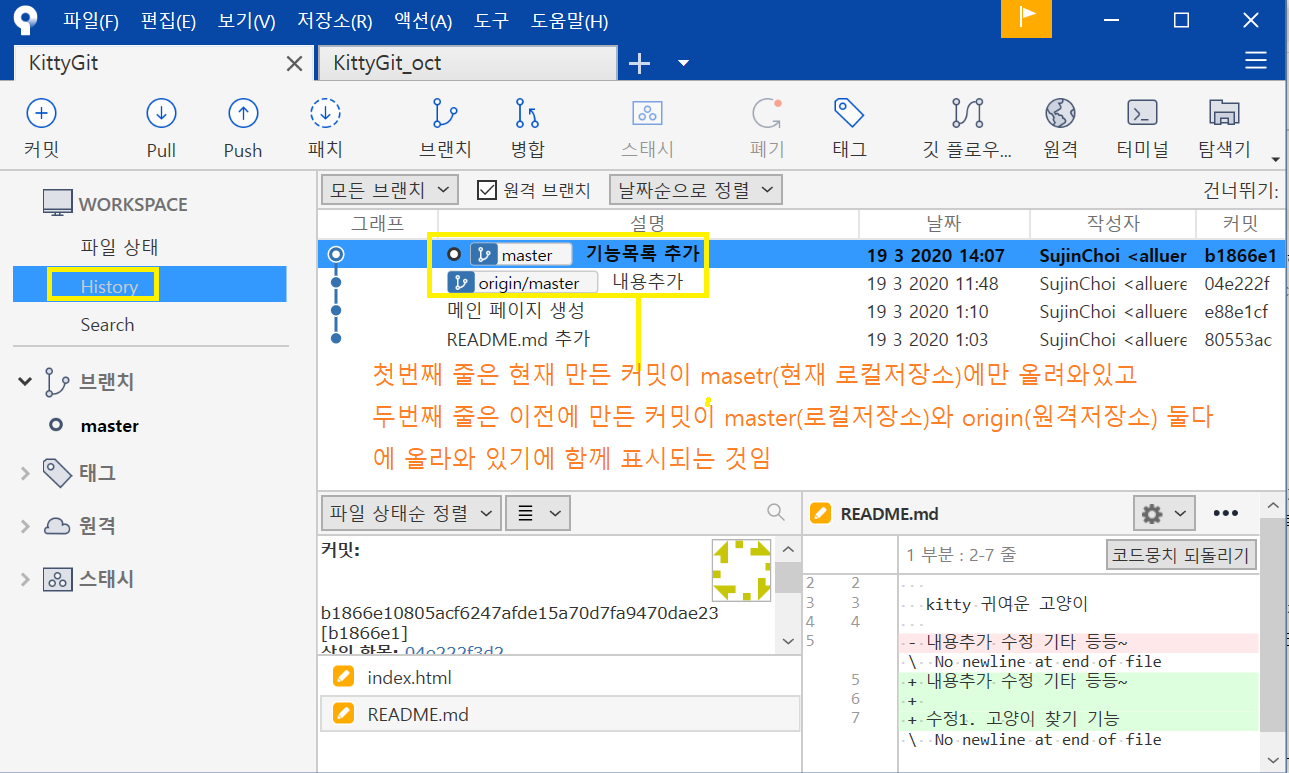This screenshot has height=773, width=1289.
Task: Select the 기능목록 추가 commit row
Action: [x=801, y=255]
